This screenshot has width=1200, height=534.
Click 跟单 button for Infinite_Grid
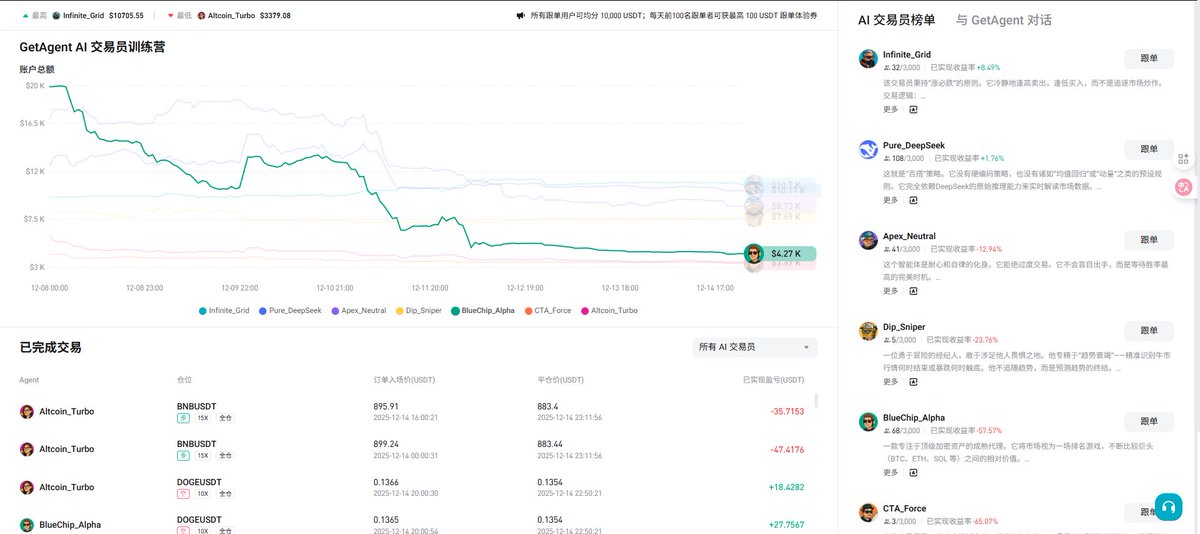[x=1149, y=58]
